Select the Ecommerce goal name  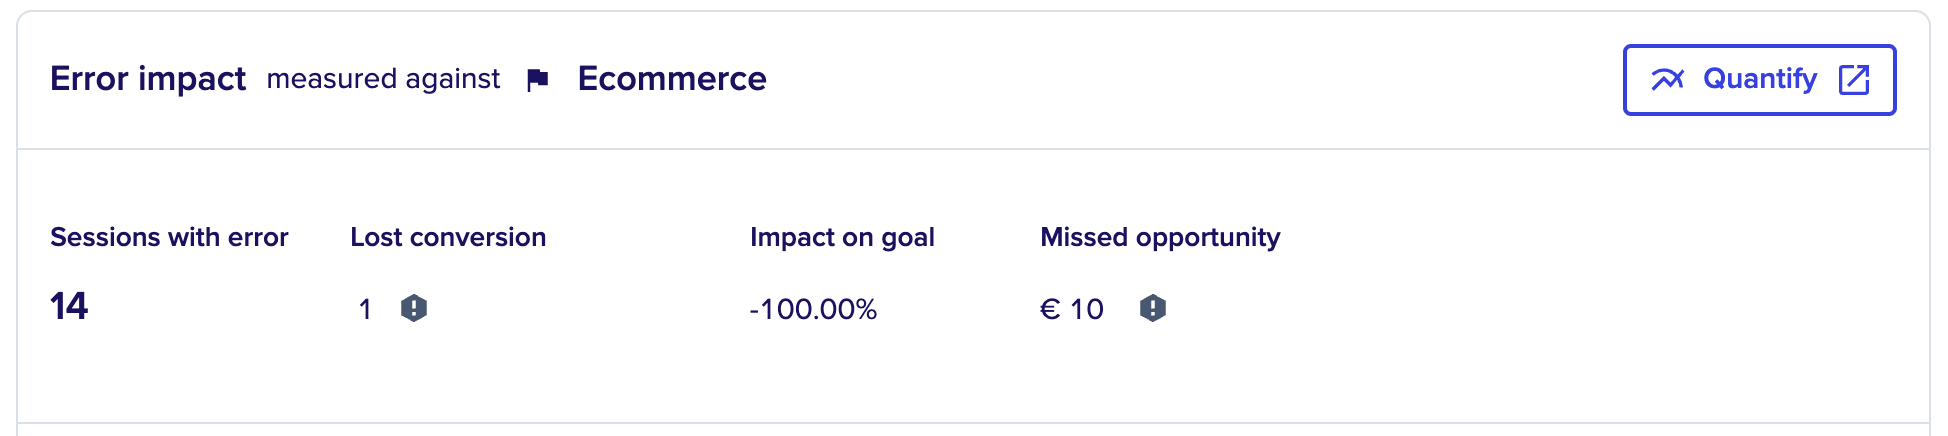672,79
